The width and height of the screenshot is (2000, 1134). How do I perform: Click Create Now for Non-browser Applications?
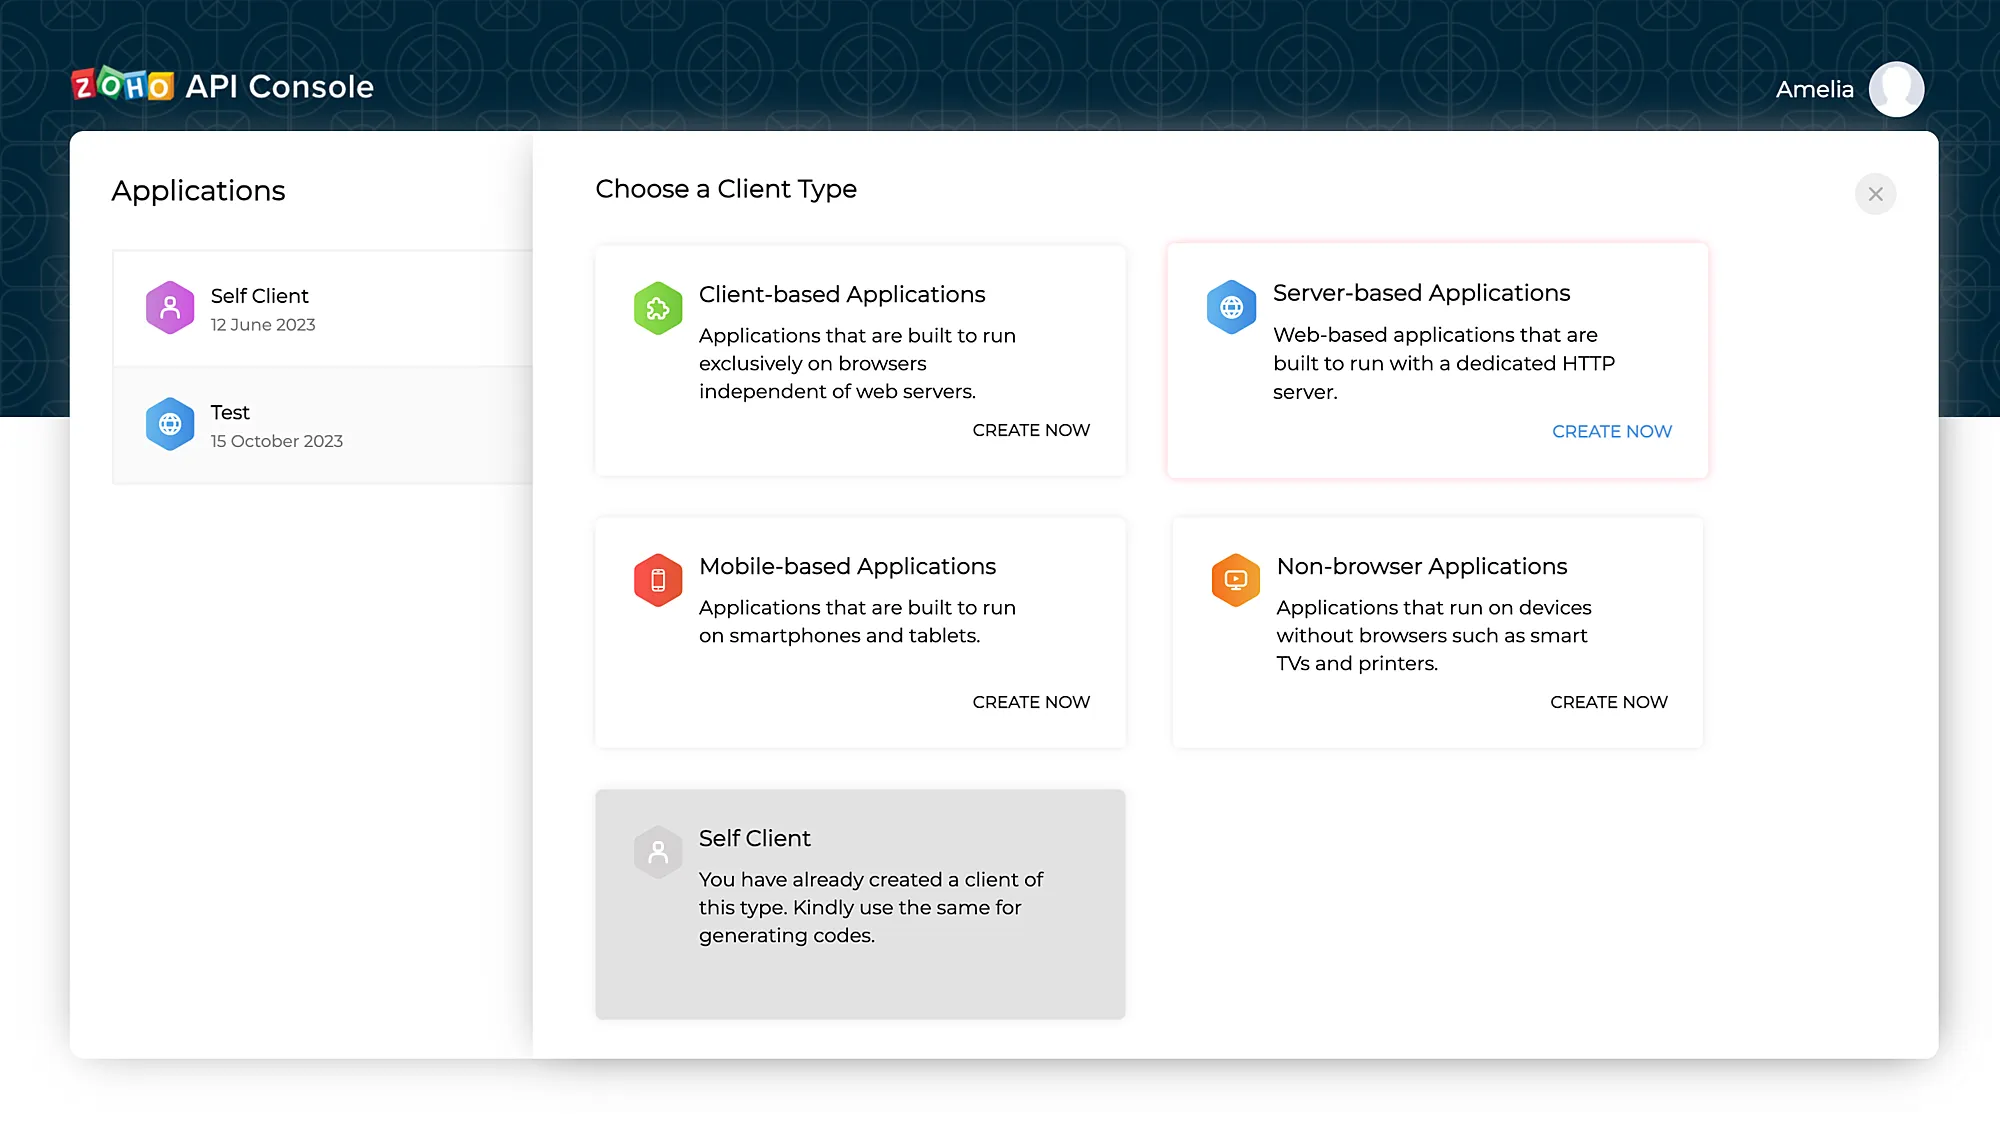(x=1608, y=702)
